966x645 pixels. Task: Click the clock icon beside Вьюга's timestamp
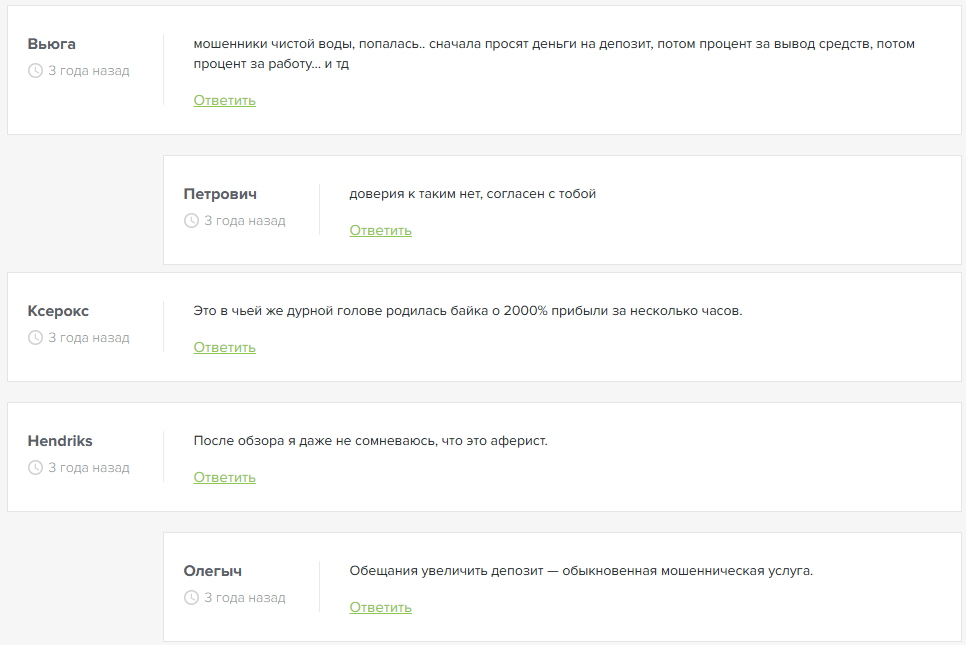(33, 70)
